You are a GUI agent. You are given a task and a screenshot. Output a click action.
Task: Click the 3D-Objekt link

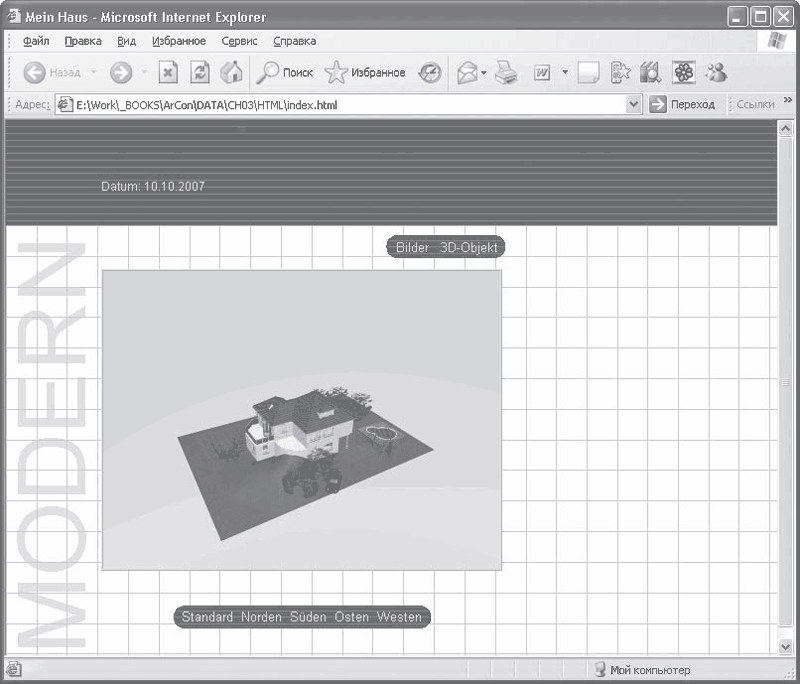(x=468, y=247)
